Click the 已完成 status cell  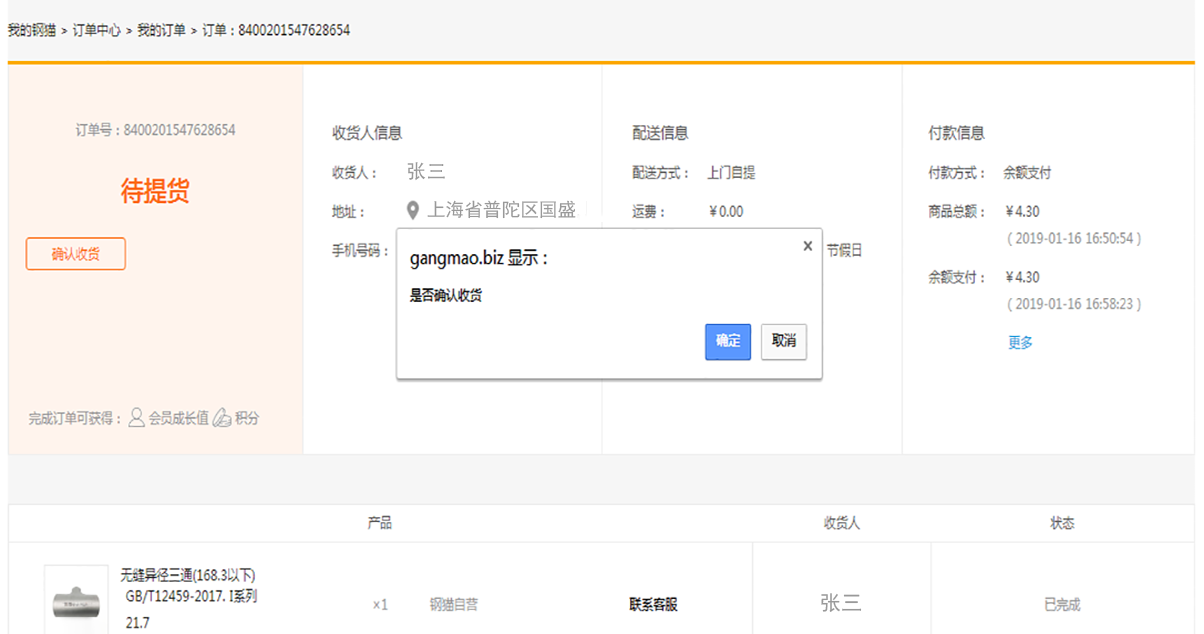coord(1062,604)
